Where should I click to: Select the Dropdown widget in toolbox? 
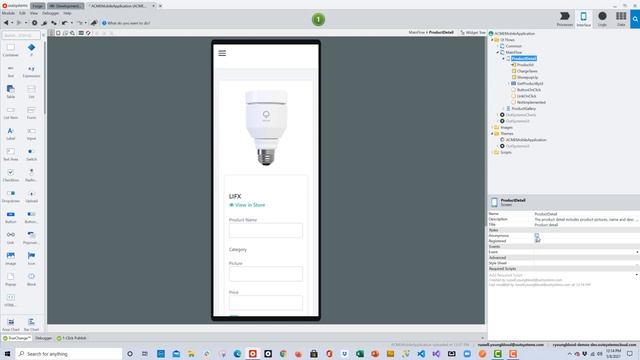tap(11, 196)
